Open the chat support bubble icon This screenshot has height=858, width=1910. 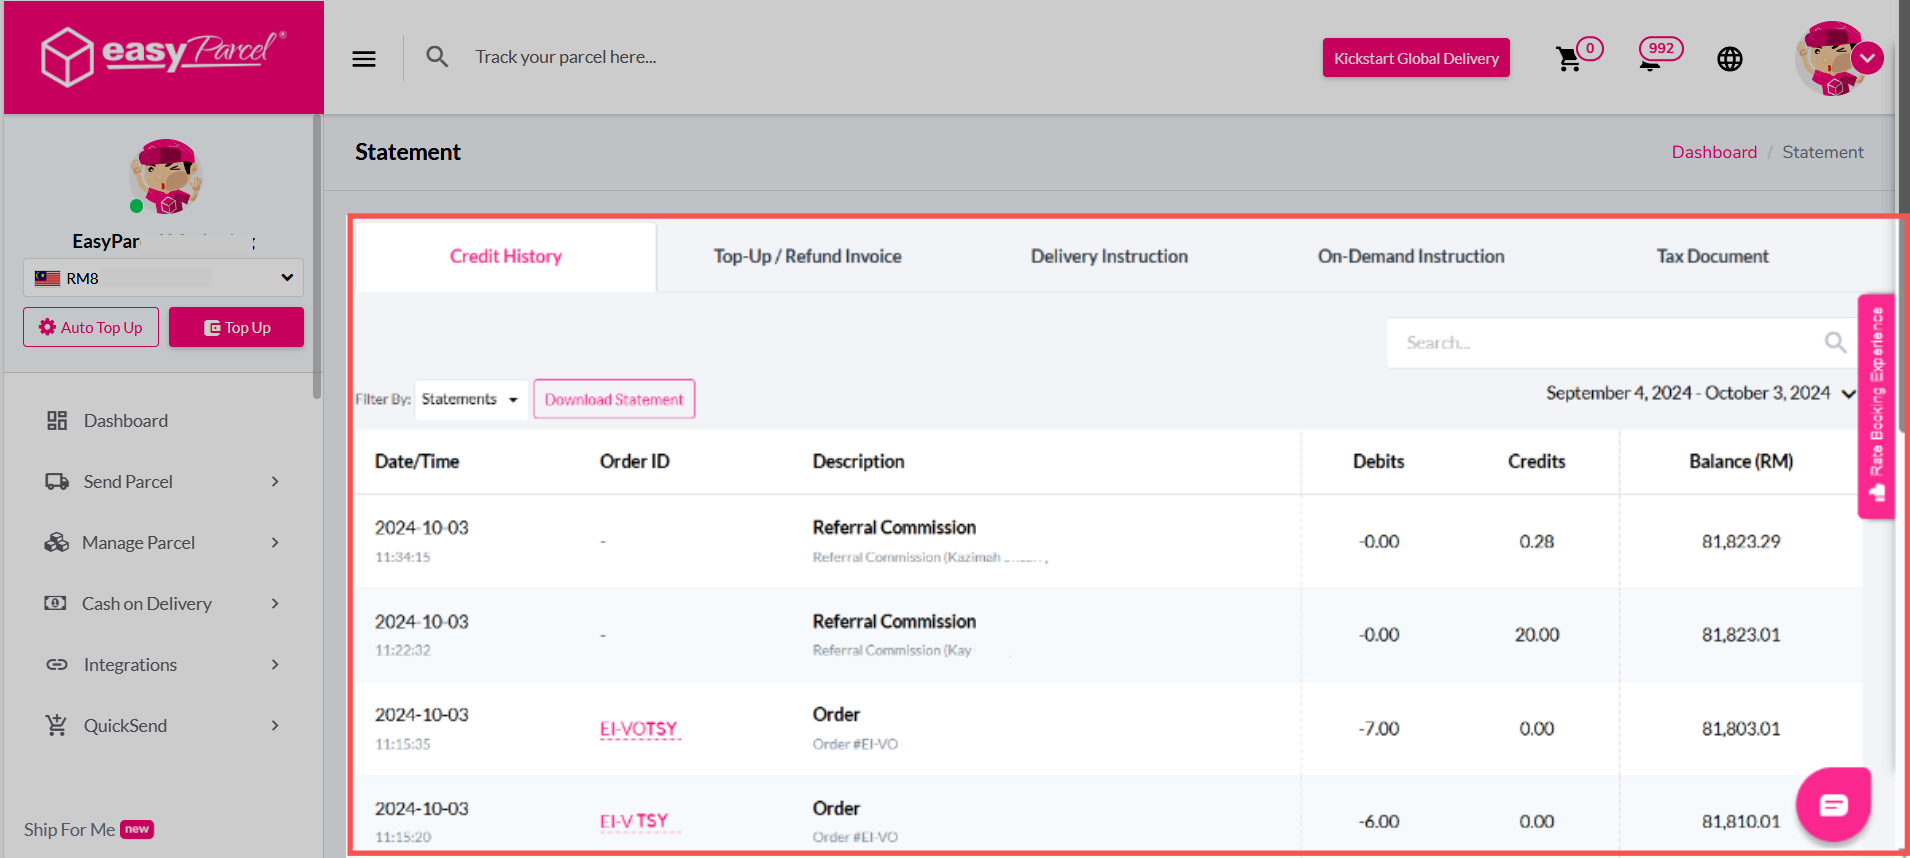point(1833,804)
